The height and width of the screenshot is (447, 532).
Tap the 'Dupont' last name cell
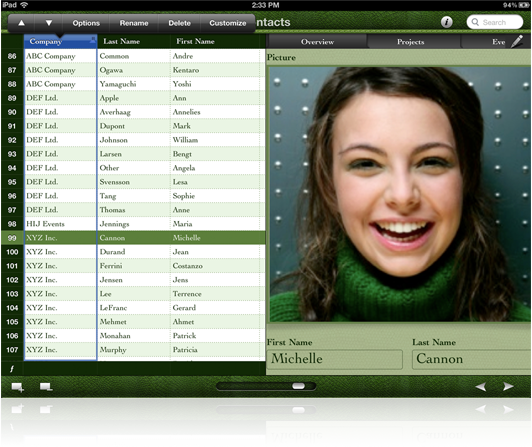tap(134, 126)
